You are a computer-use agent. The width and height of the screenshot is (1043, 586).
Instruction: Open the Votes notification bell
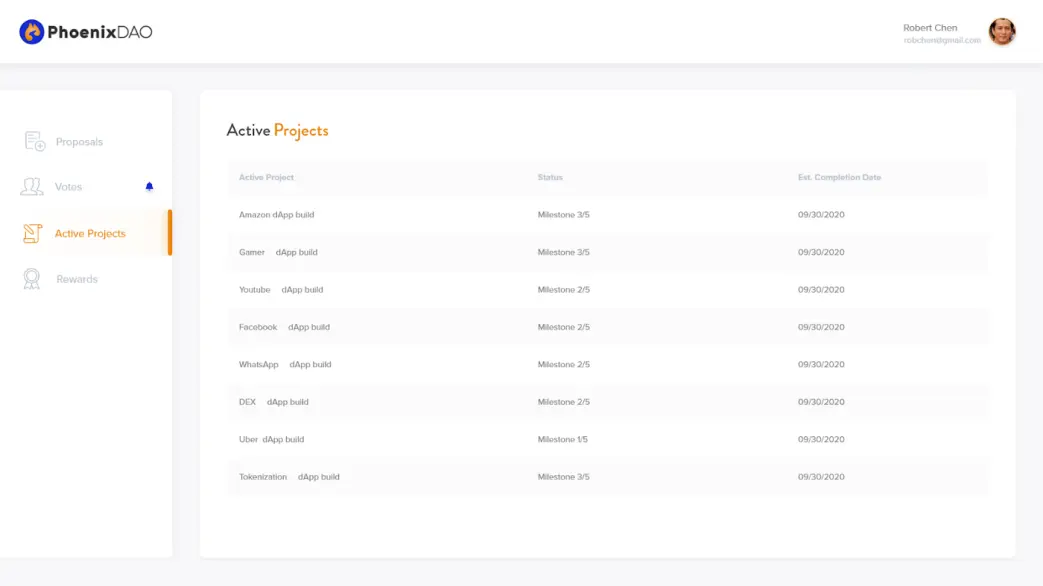tap(149, 187)
